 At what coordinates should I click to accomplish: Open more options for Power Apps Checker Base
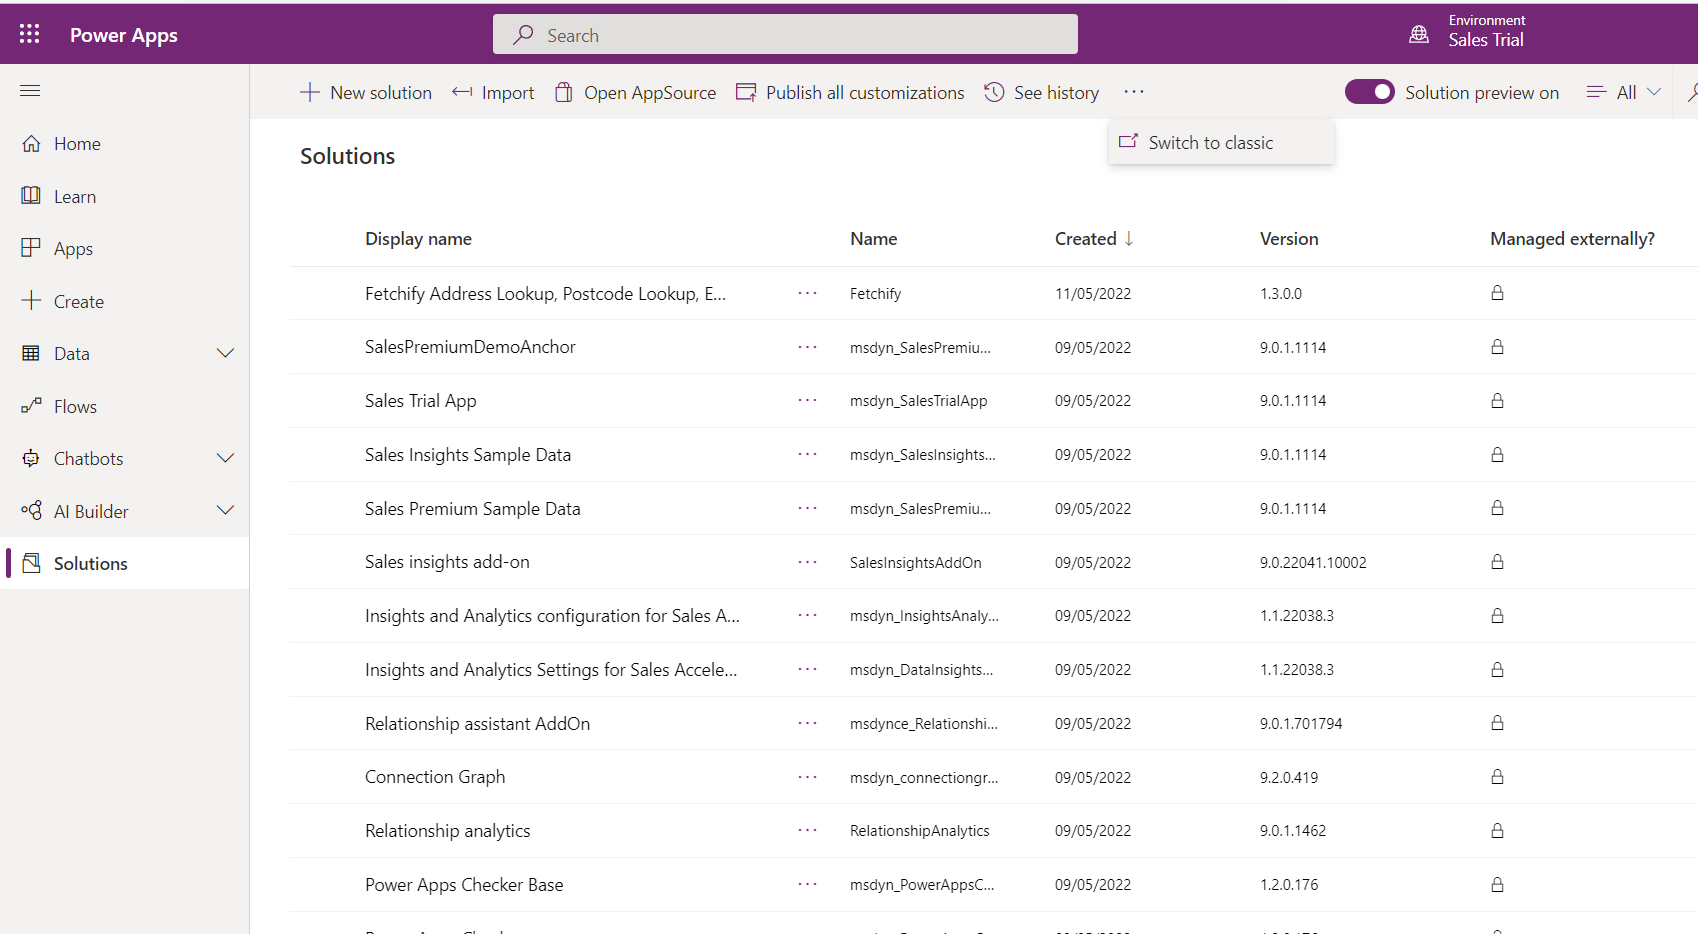tap(808, 884)
